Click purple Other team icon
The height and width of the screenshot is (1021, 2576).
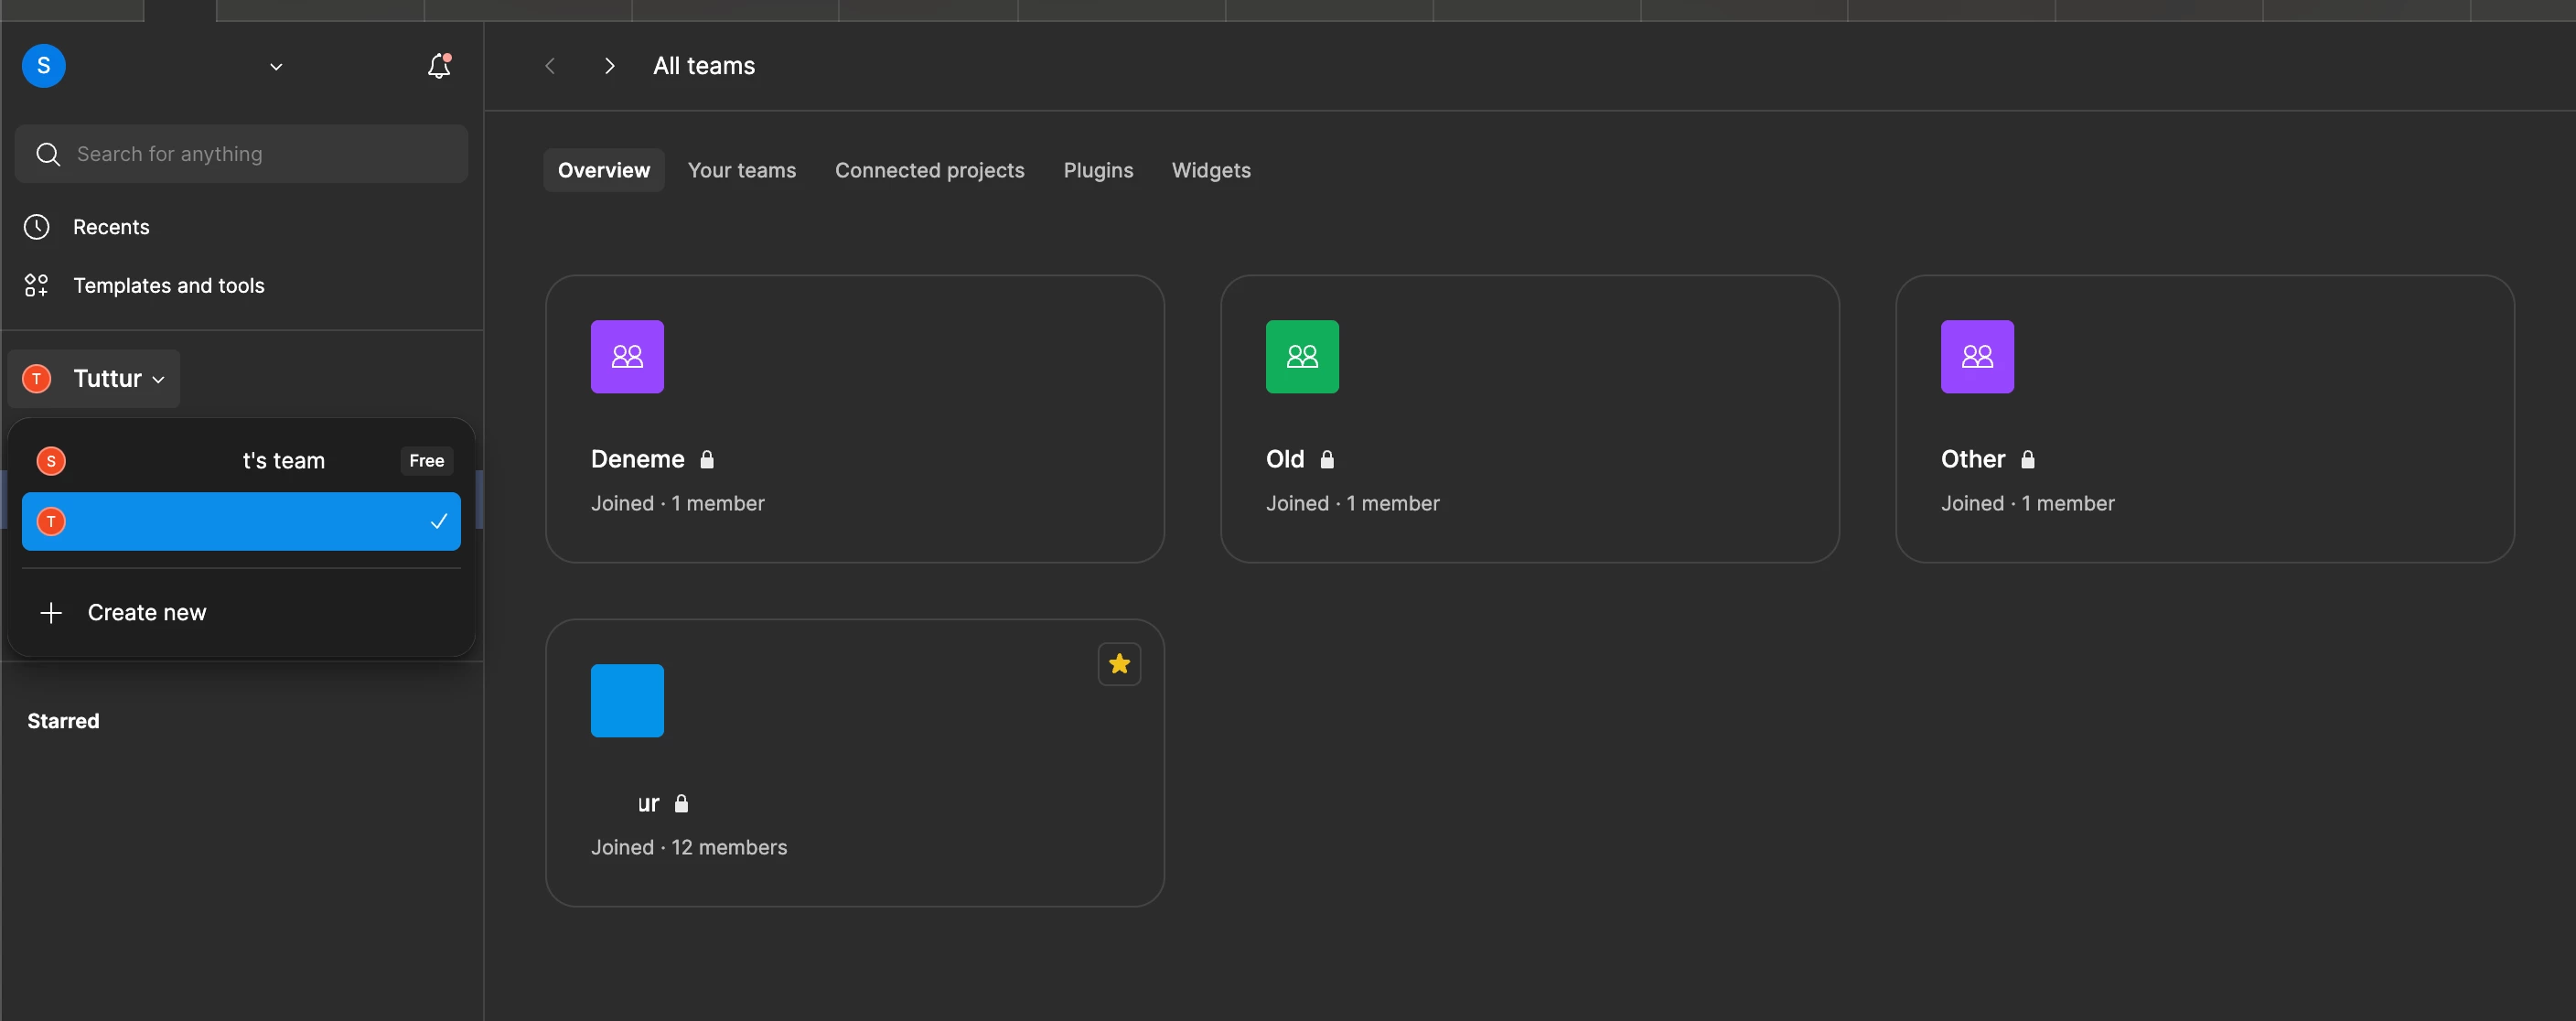(x=1977, y=357)
